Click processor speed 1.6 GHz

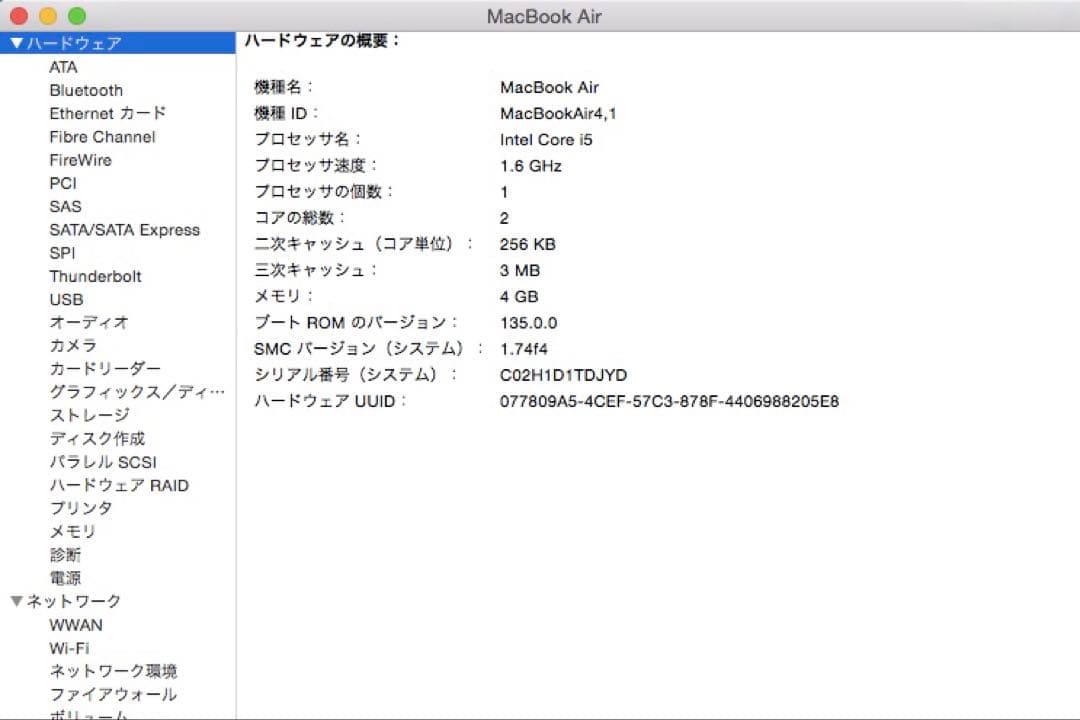530,166
